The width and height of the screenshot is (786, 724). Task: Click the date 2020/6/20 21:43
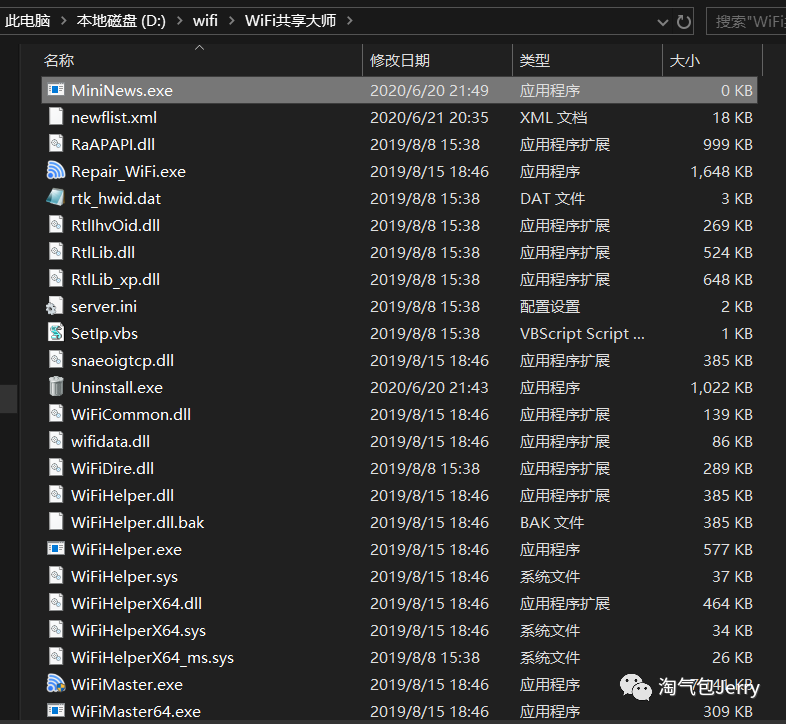coord(429,388)
